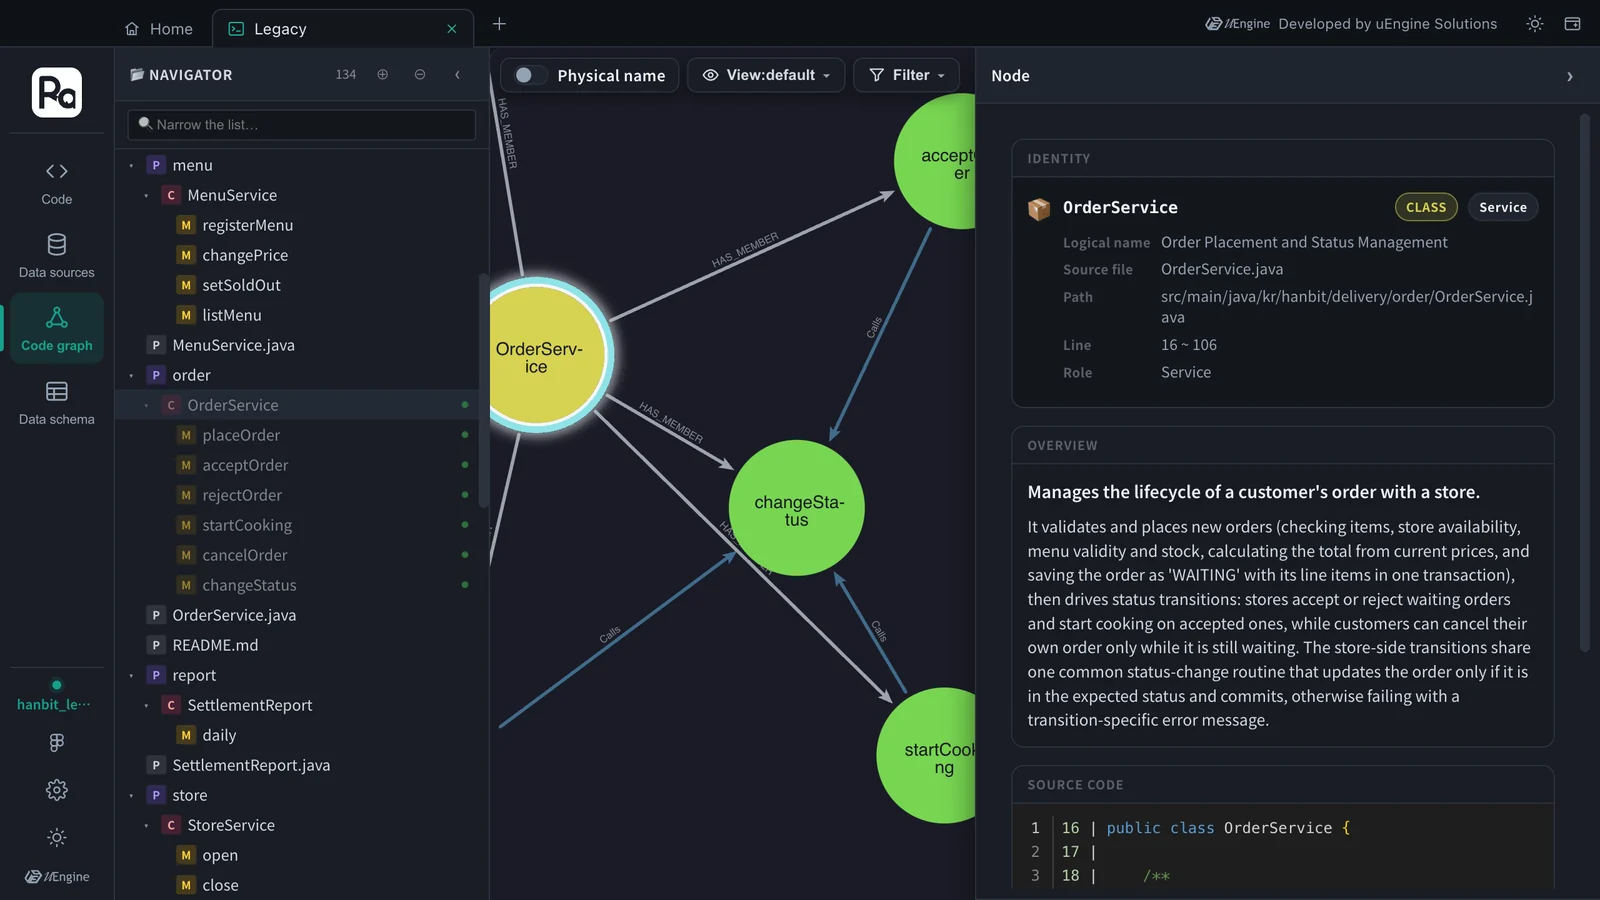The height and width of the screenshot is (900, 1600).
Task: Toggle the Physical name switch
Action: pos(529,75)
